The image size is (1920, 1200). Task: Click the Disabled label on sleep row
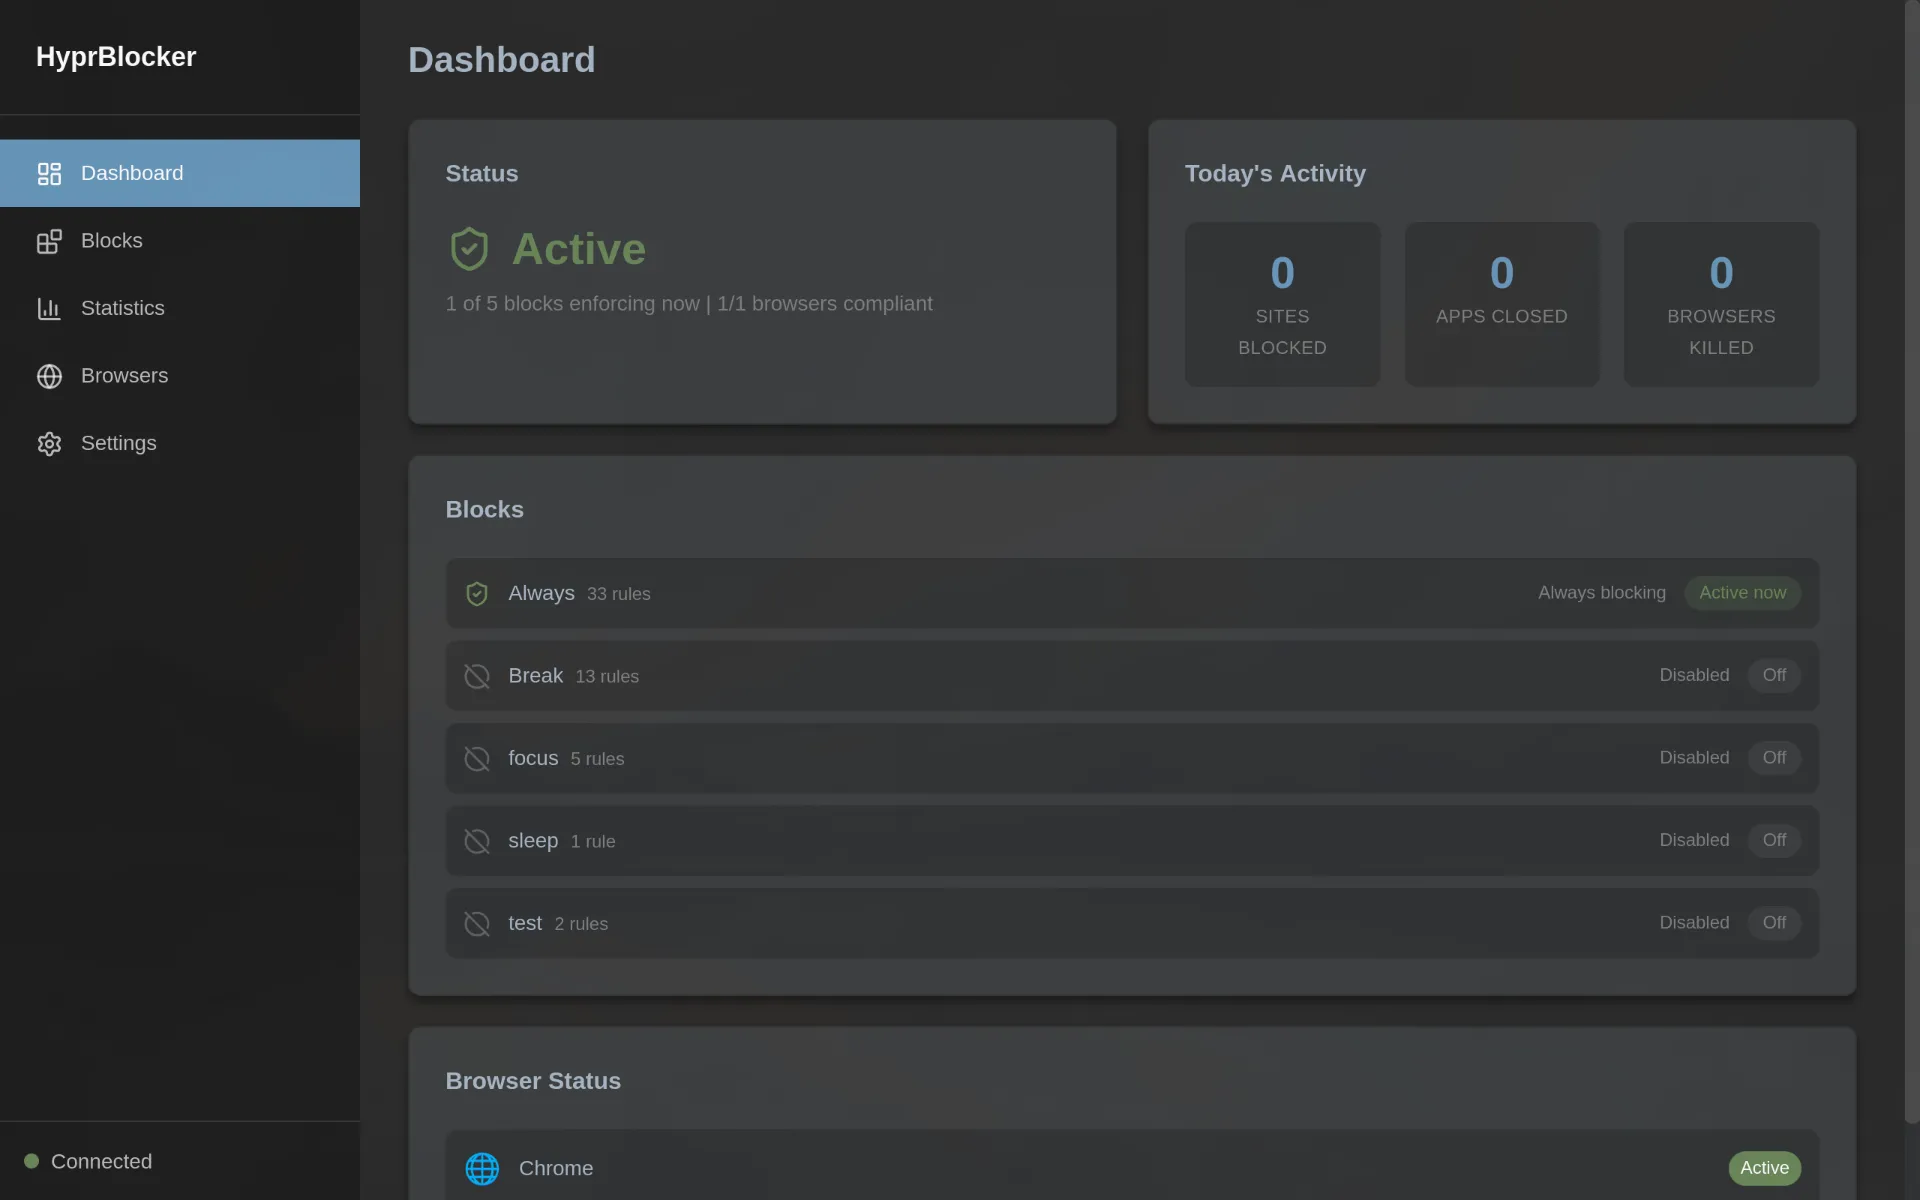1694,840
